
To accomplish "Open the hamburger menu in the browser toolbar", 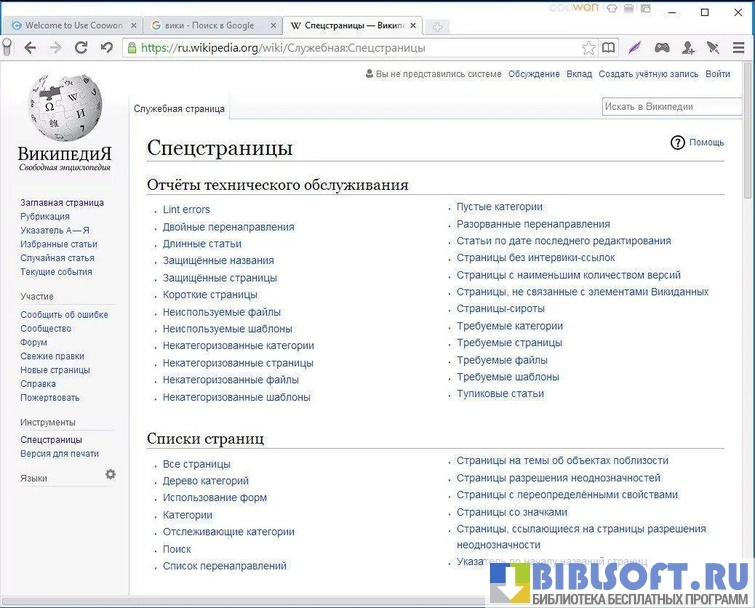I will [738, 47].
